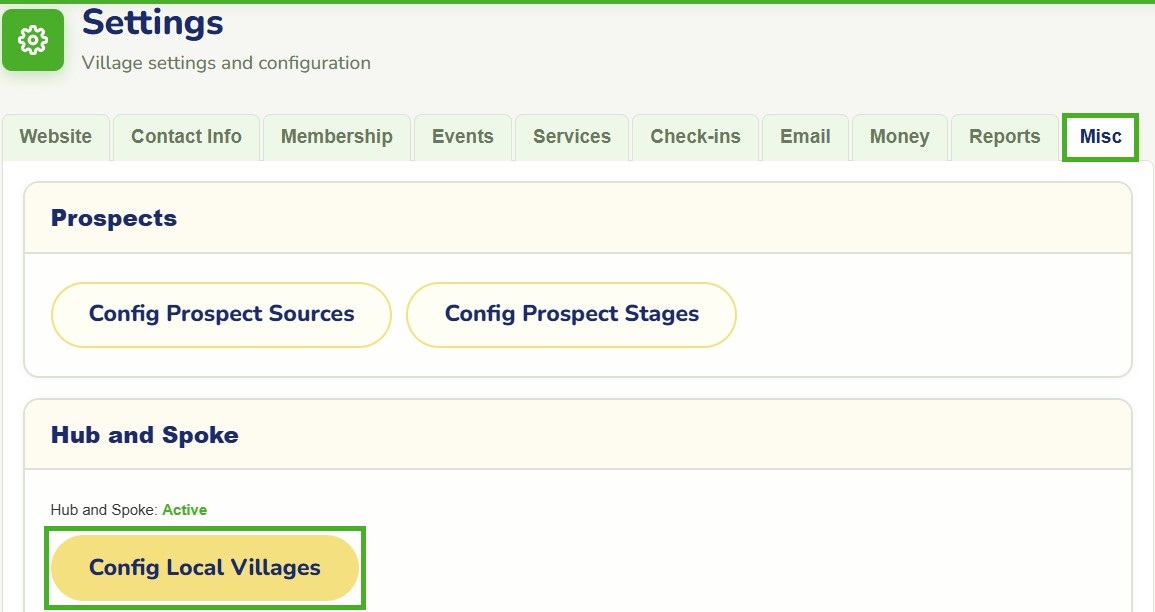Go to the Reports tab
Viewport: 1155px width, 612px height.
tap(1005, 137)
